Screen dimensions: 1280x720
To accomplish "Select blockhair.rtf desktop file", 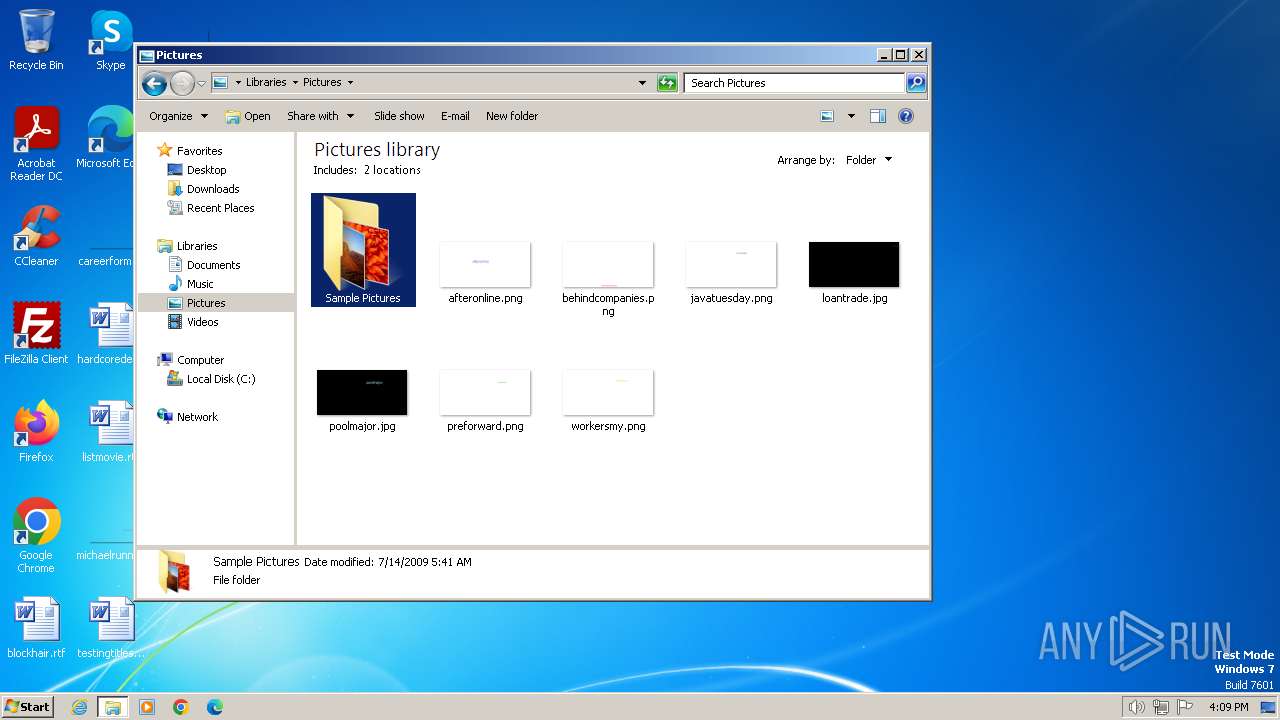I will 36,628.
